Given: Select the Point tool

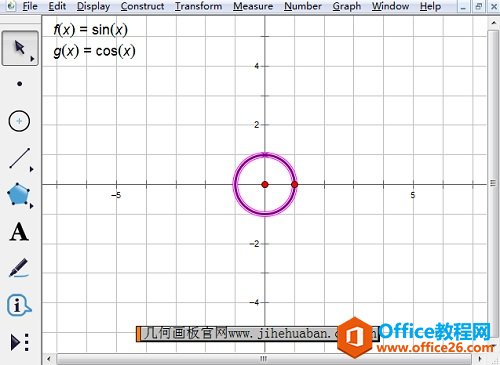Looking at the screenshot, I should [20, 84].
